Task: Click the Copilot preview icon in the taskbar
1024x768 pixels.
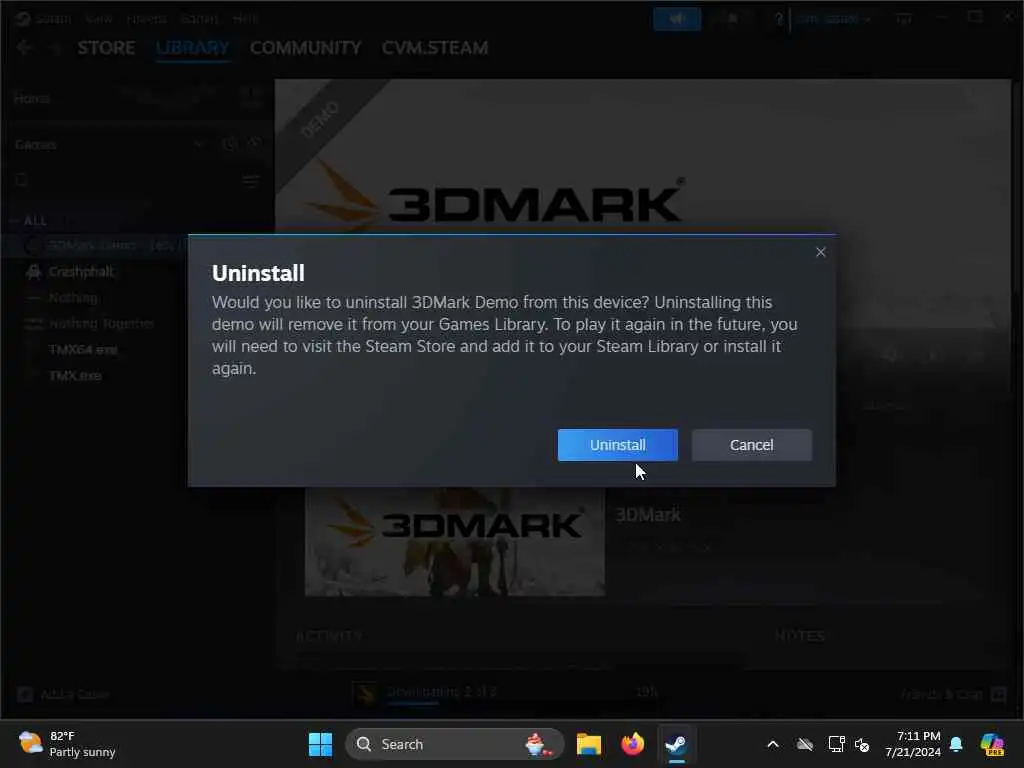Action: coord(993,744)
